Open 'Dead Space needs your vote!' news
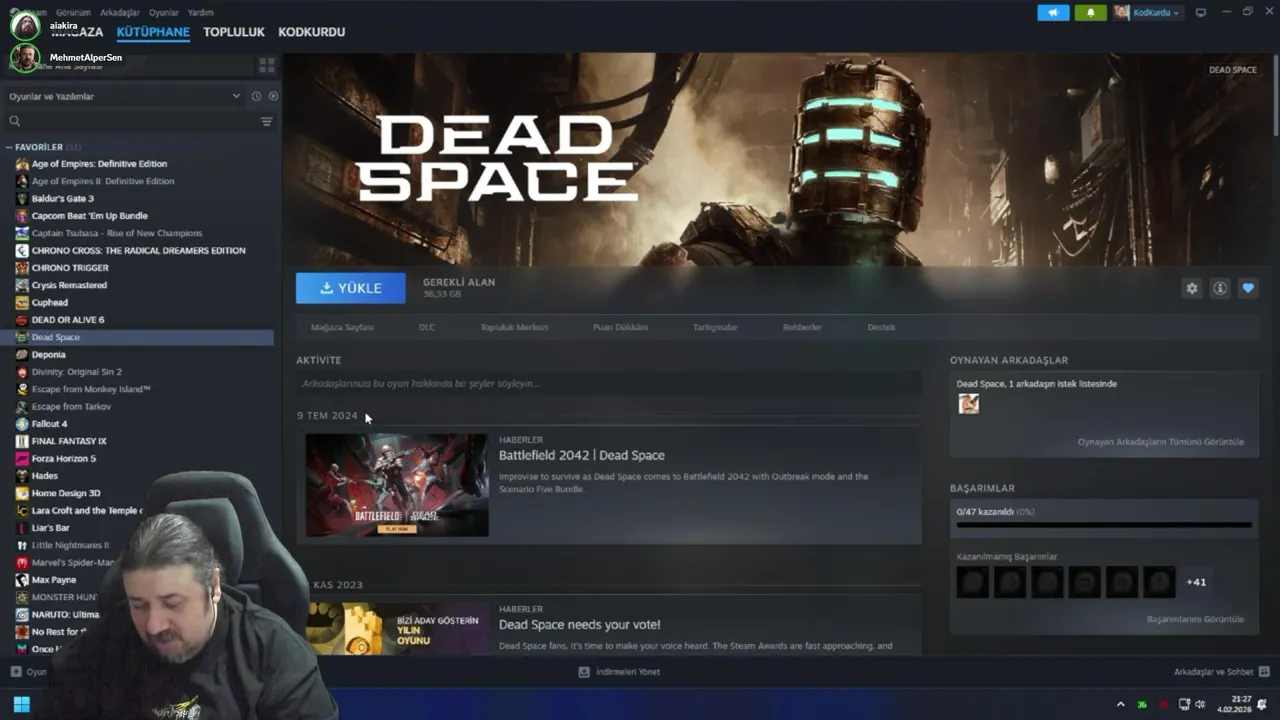Screen dimensions: 1280x720 coord(579,624)
